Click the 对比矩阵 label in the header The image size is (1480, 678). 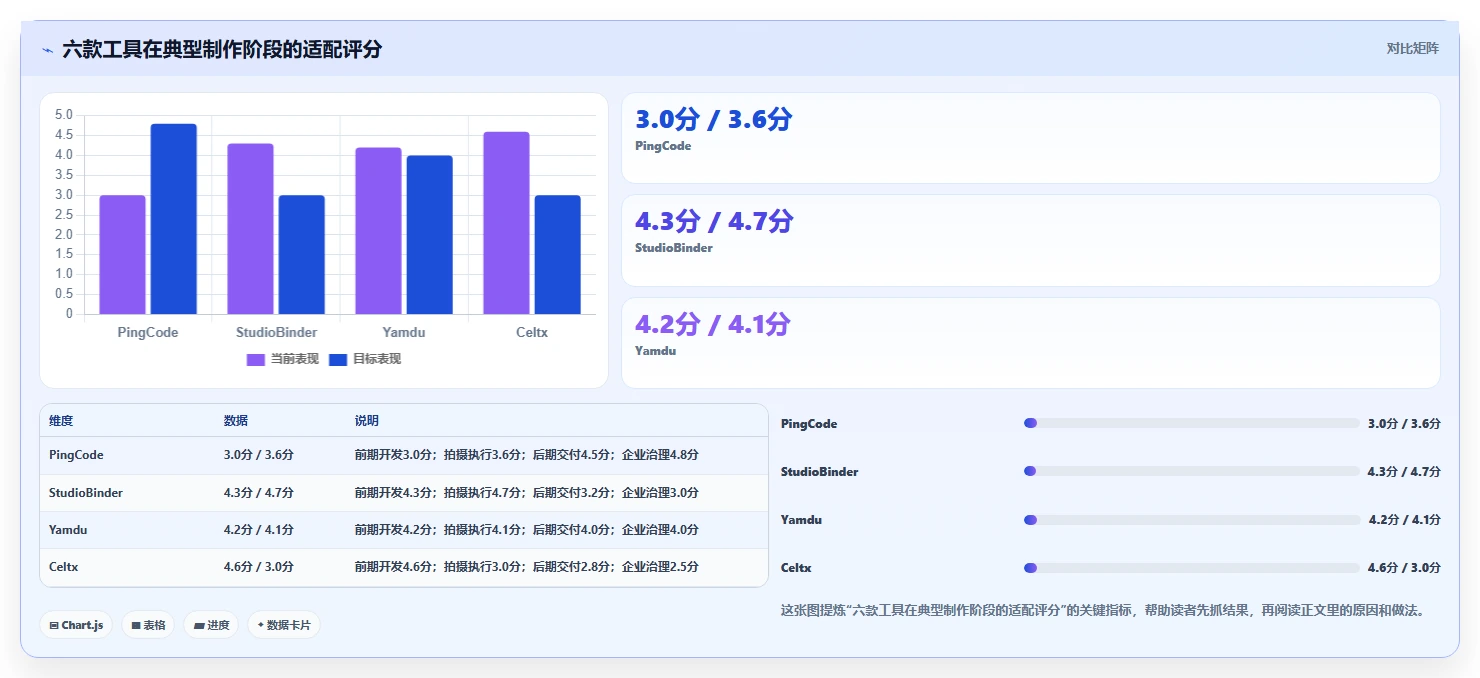coord(1412,48)
